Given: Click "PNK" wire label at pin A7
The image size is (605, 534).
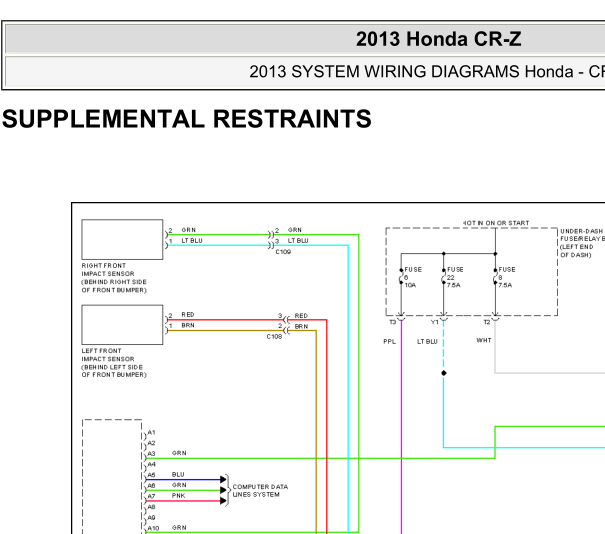Looking at the screenshot, I should 179,495.
